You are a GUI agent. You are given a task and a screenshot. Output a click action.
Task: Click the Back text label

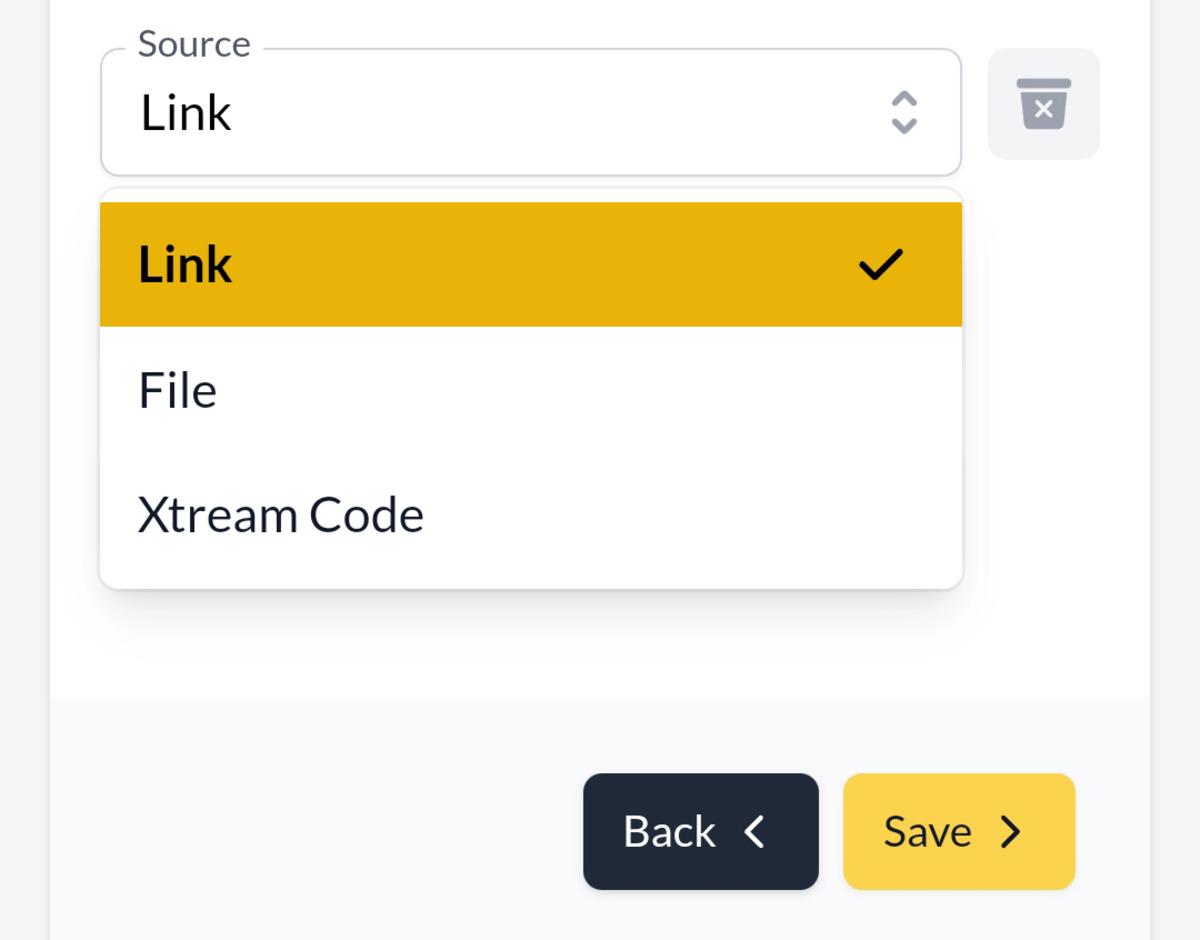(669, 831)
